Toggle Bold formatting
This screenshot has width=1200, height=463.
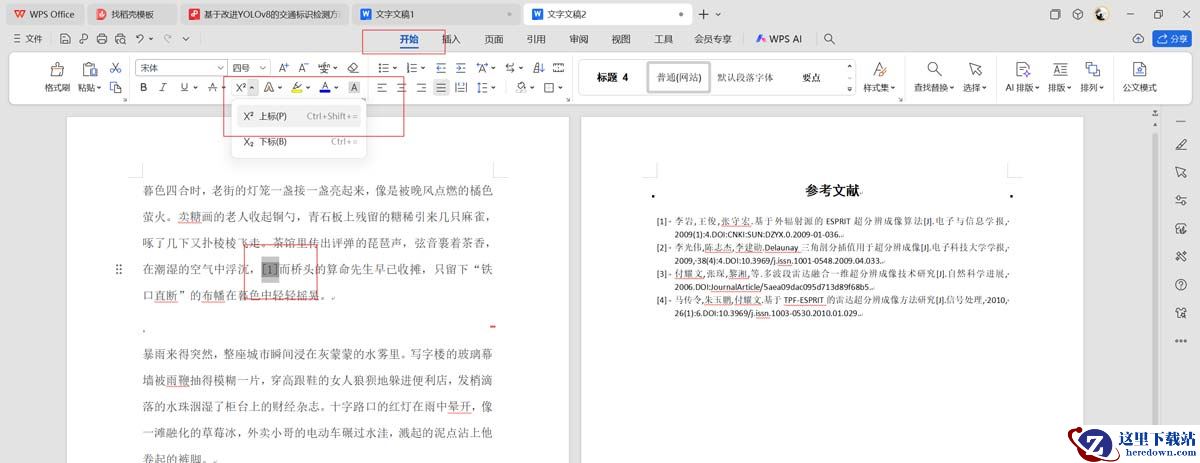144,88
